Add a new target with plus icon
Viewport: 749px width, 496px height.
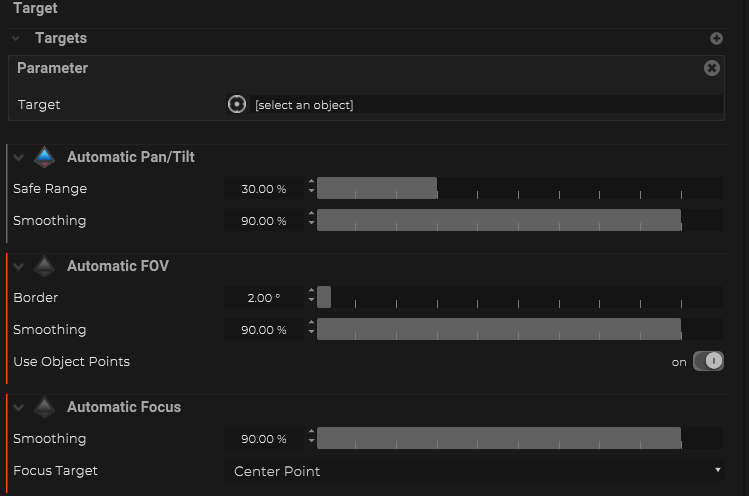point(716,39)
